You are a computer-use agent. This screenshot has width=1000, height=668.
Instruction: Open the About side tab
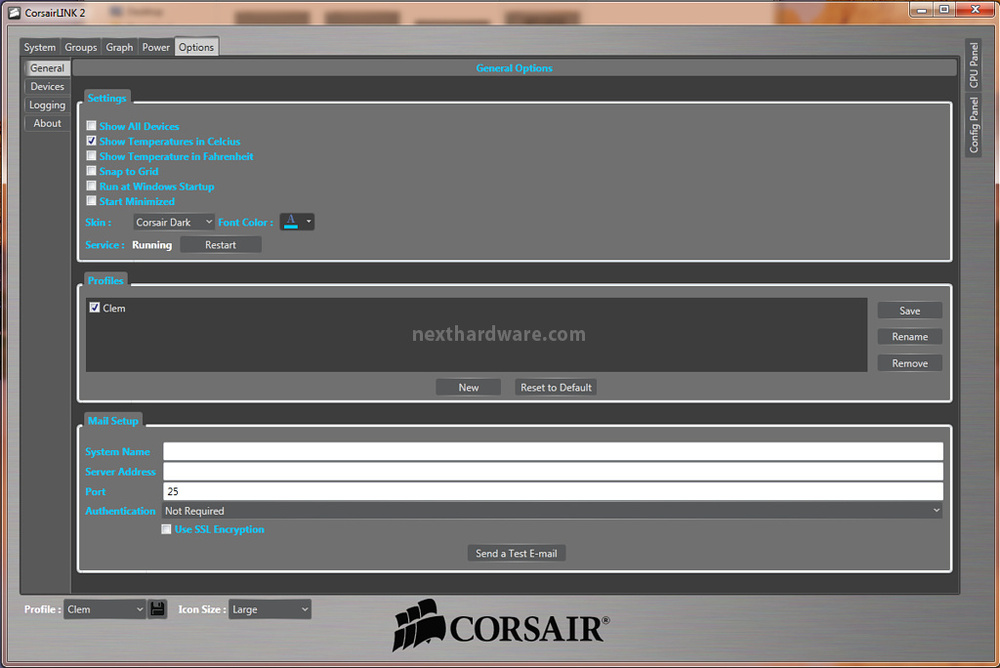[47, 123]
